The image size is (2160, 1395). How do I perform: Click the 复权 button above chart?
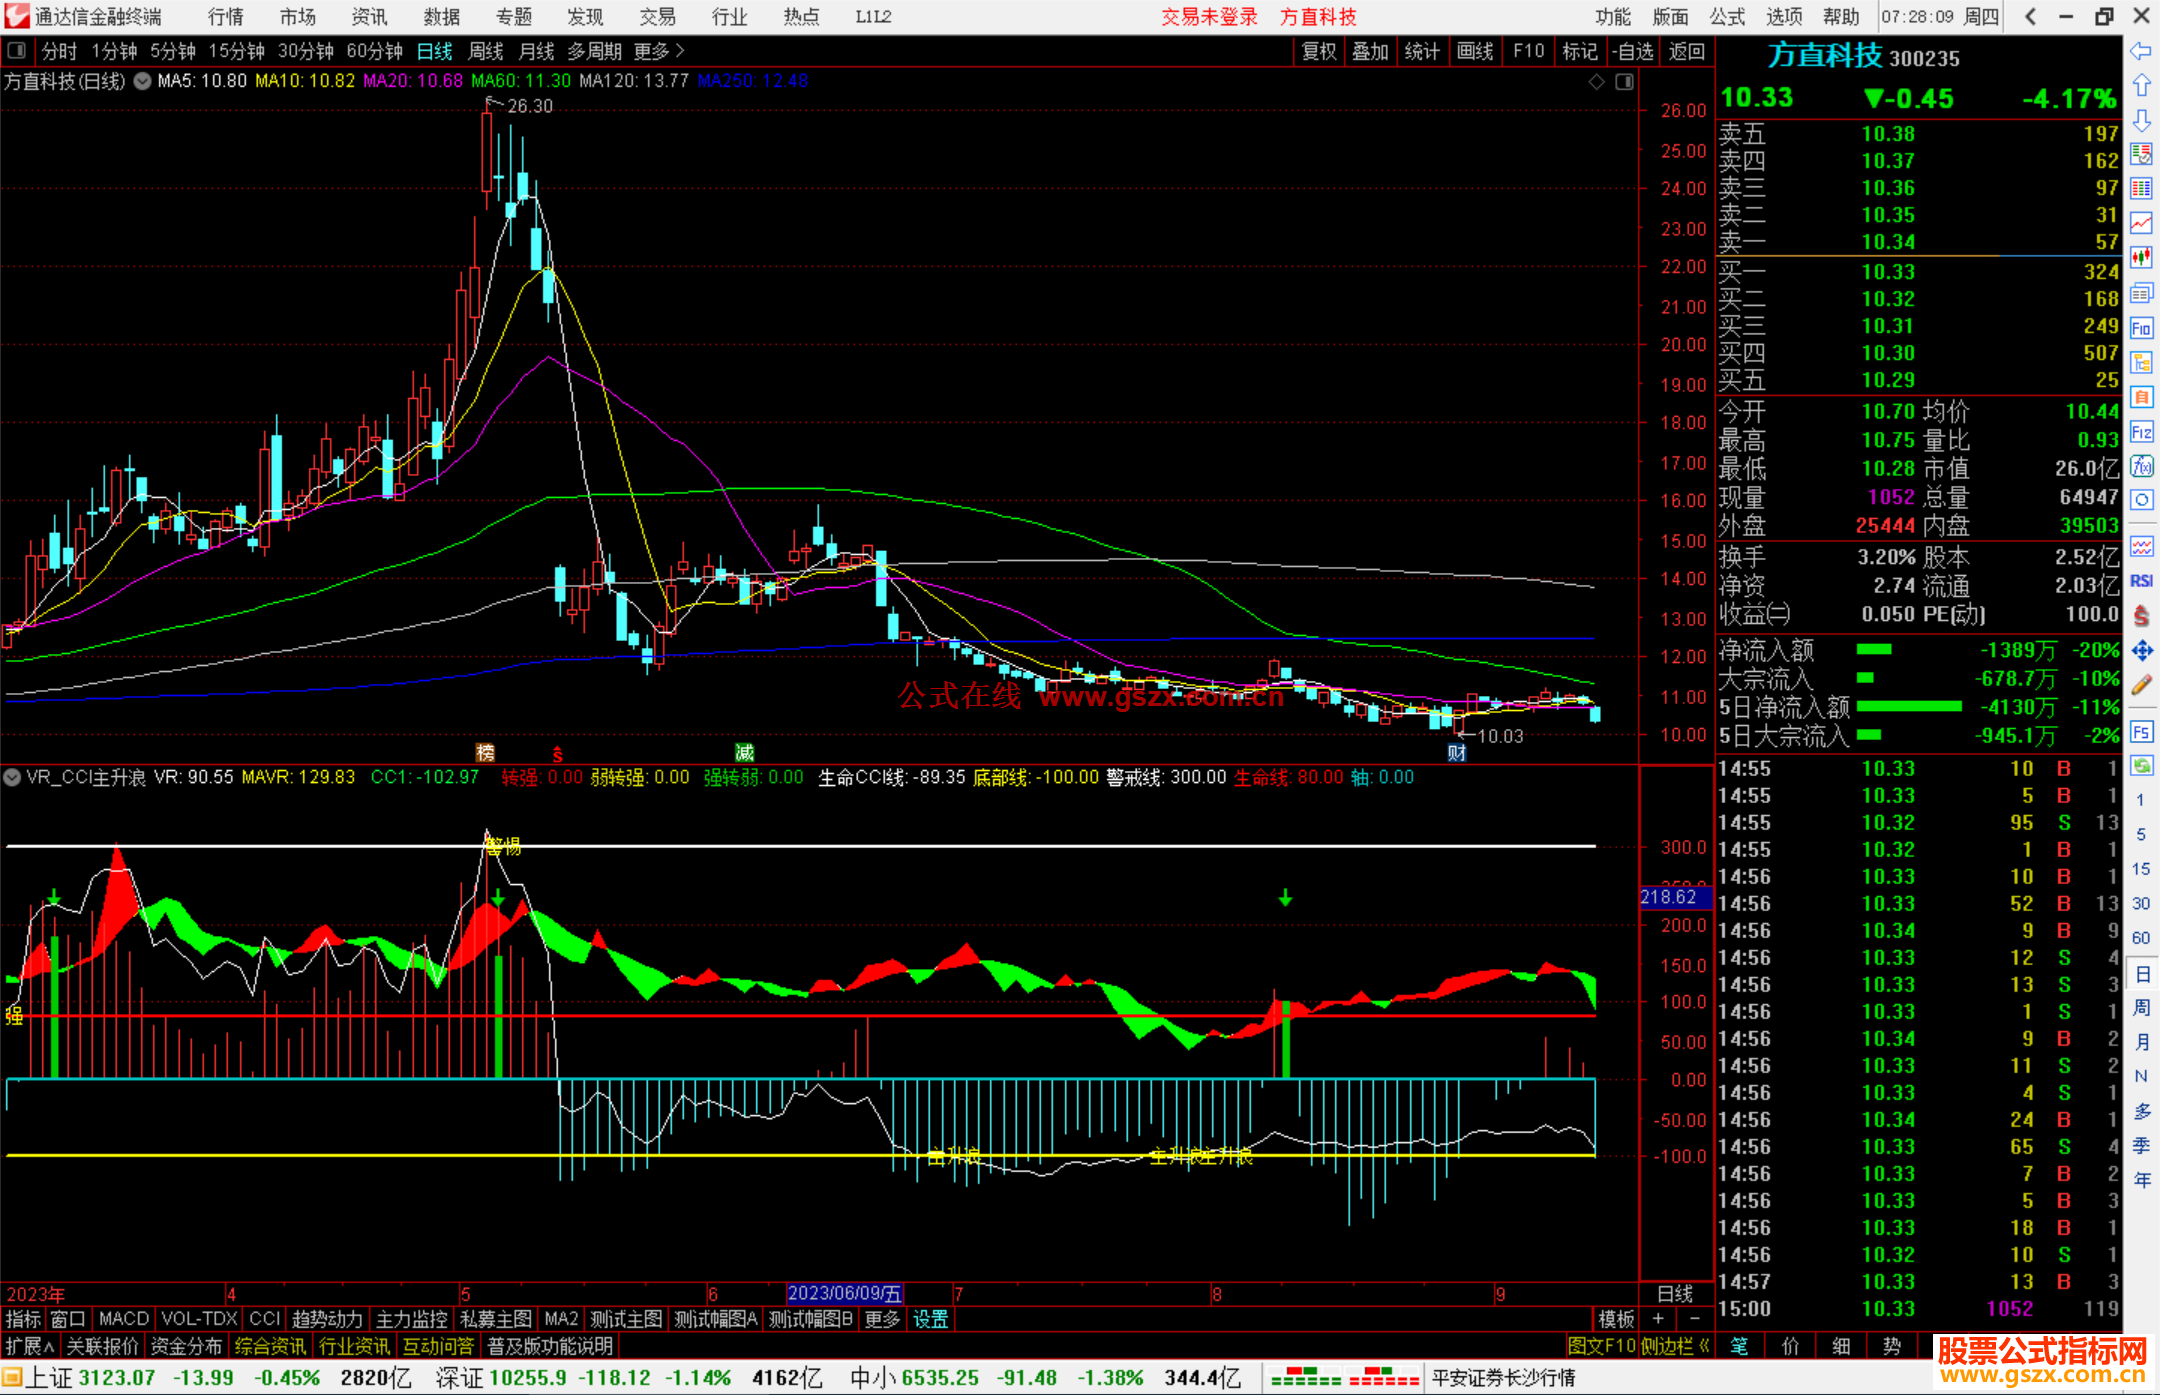click(x=1319, y=51)
